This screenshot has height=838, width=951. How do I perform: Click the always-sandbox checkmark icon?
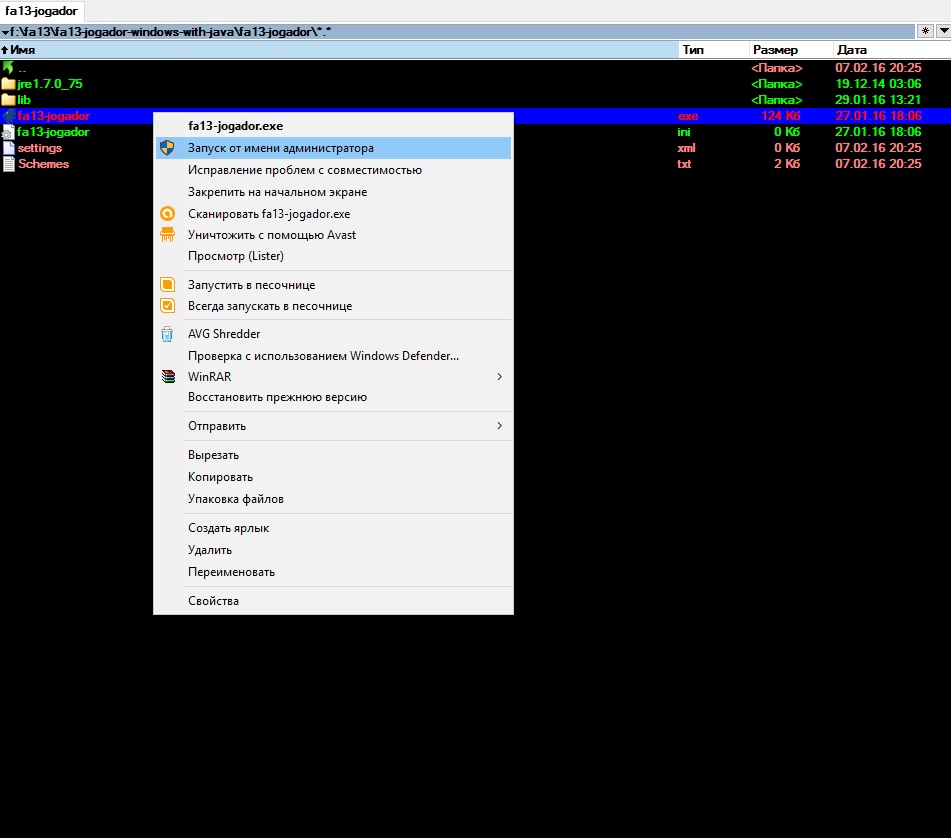coord(167,306)
